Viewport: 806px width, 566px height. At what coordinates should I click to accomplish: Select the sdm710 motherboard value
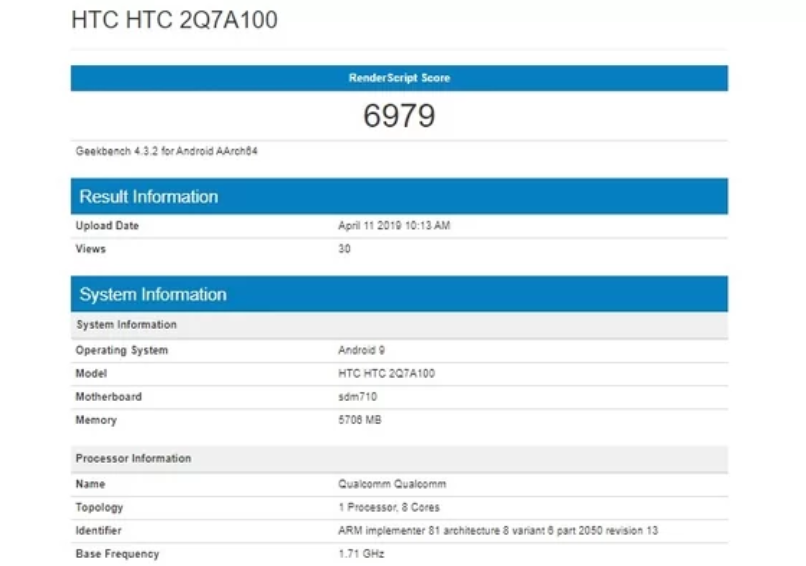[358, 397]
